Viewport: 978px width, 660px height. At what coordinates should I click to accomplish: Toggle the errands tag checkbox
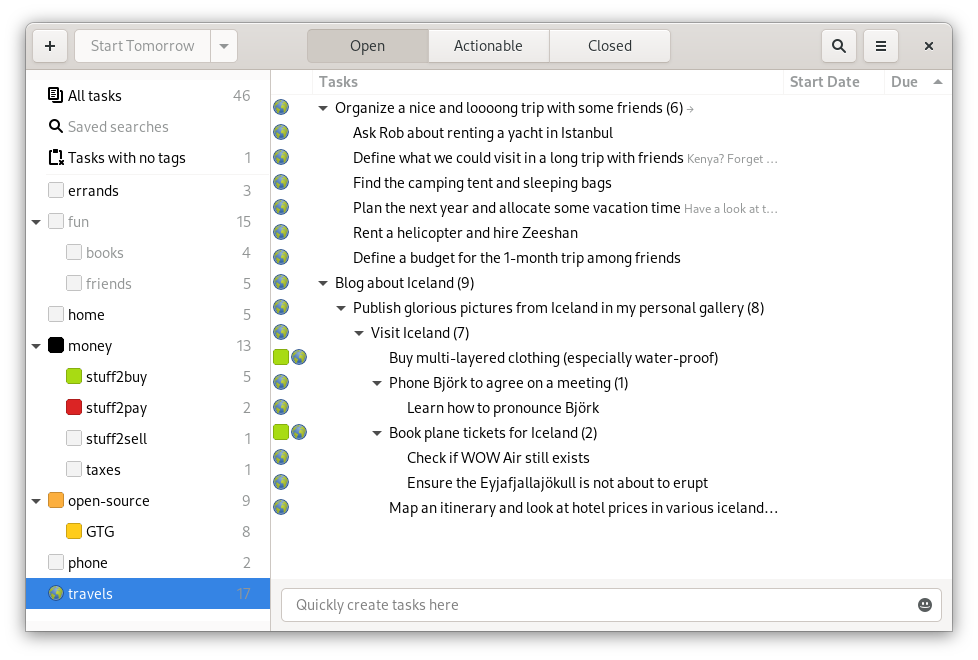tap(56, 190)
